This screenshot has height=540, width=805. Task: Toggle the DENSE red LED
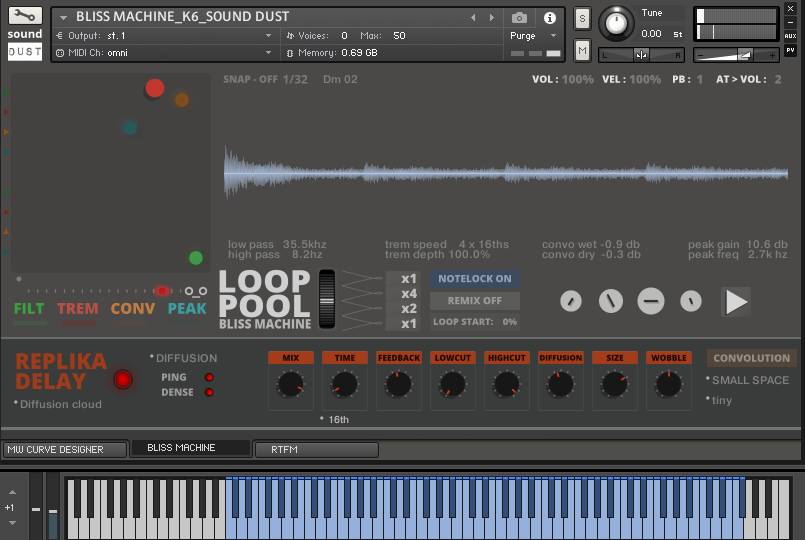point(209,392)
